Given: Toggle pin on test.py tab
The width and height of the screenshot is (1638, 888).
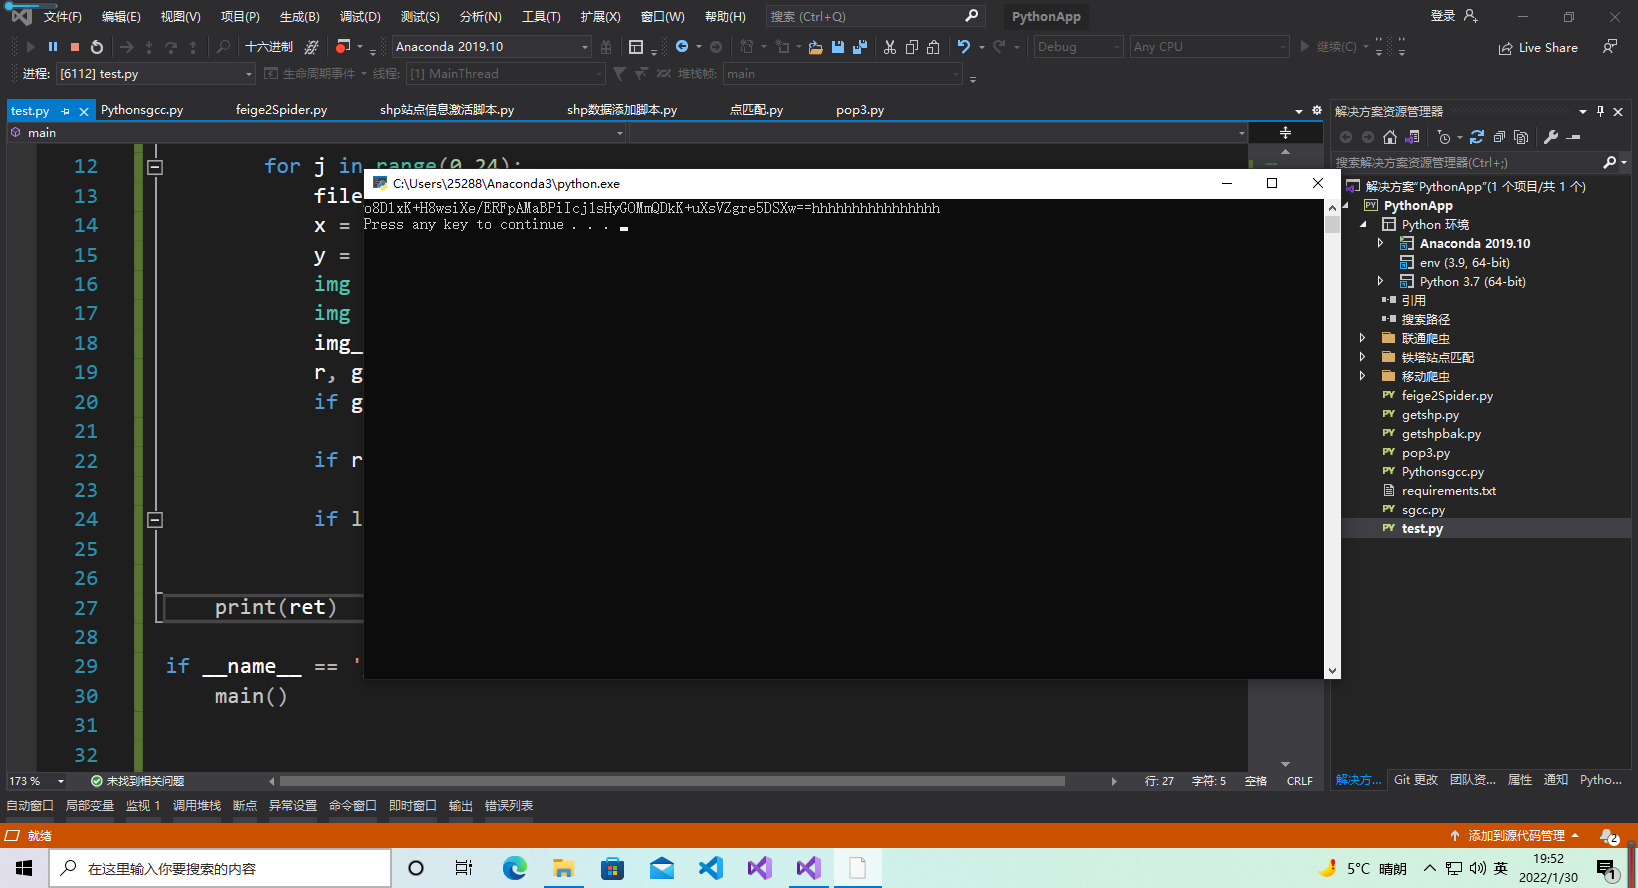Looking at the screenshot, I should (x=66, y=111).
